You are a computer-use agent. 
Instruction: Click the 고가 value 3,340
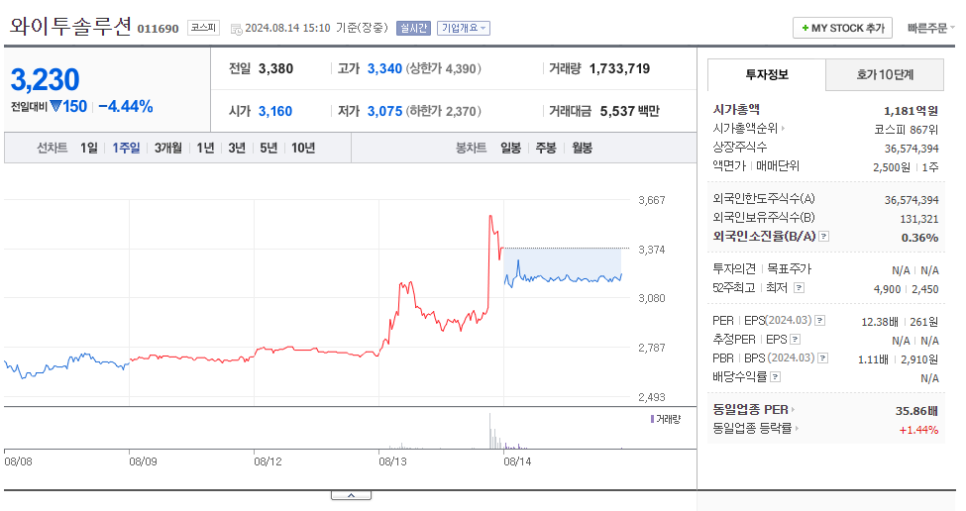pos(384,68)
